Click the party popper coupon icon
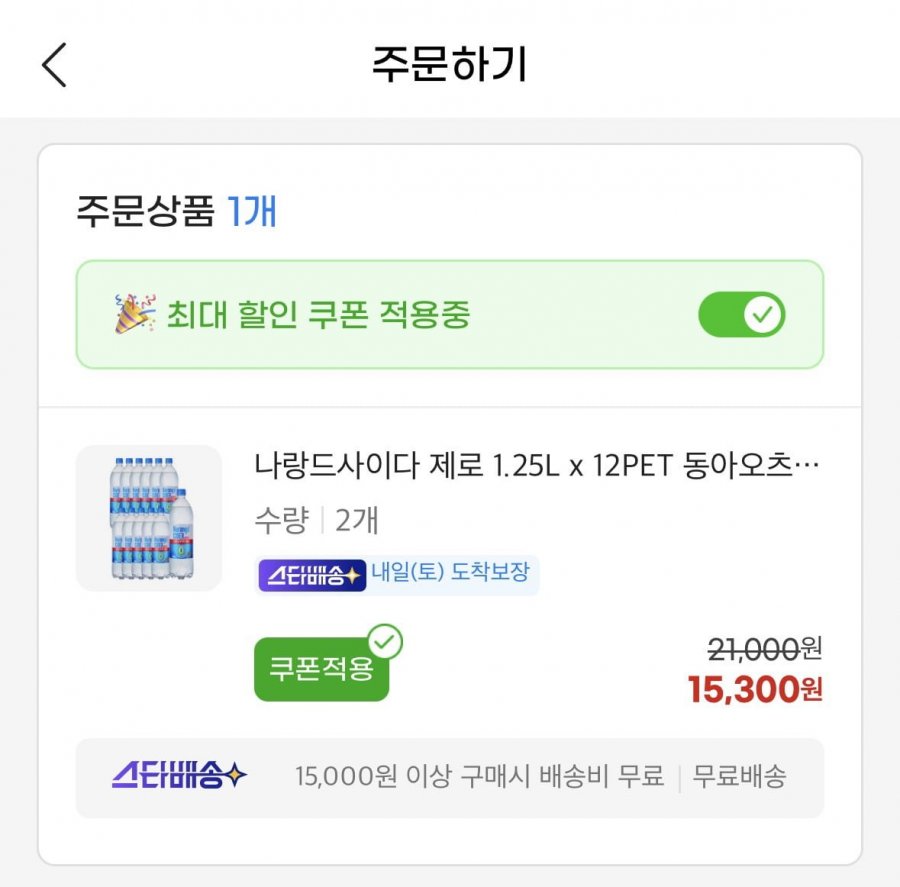Image resolution: width=900 pixels, height=887 pixels. click(x=134, y=316)
